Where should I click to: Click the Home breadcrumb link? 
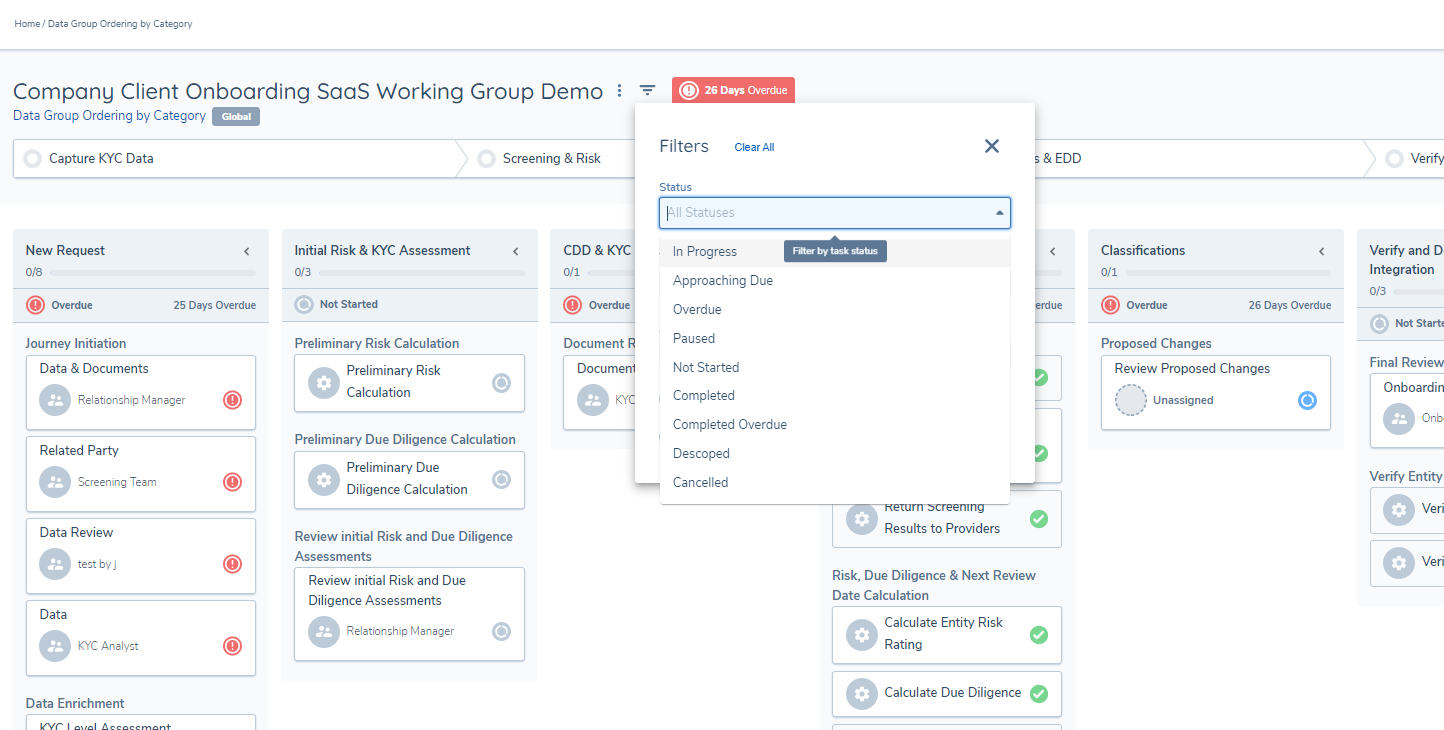coord(27,23)
